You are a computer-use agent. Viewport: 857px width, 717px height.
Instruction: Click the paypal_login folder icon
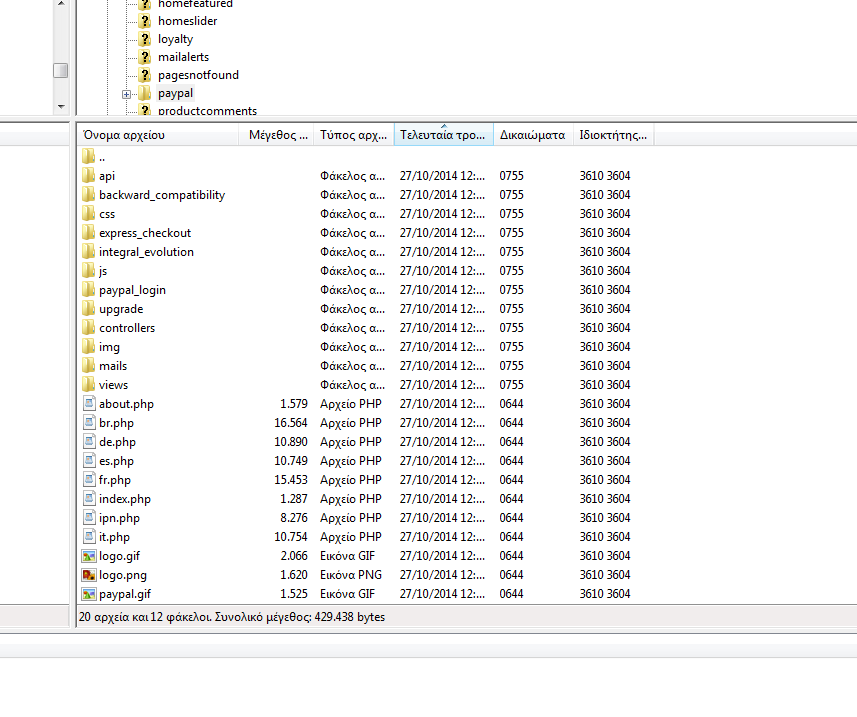pos(89,290)
